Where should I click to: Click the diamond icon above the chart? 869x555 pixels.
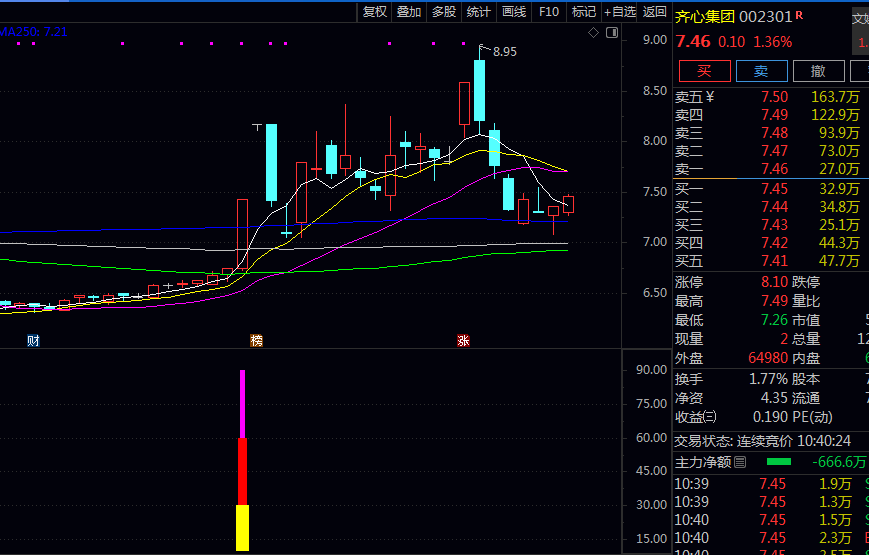[x=594, y=33]
